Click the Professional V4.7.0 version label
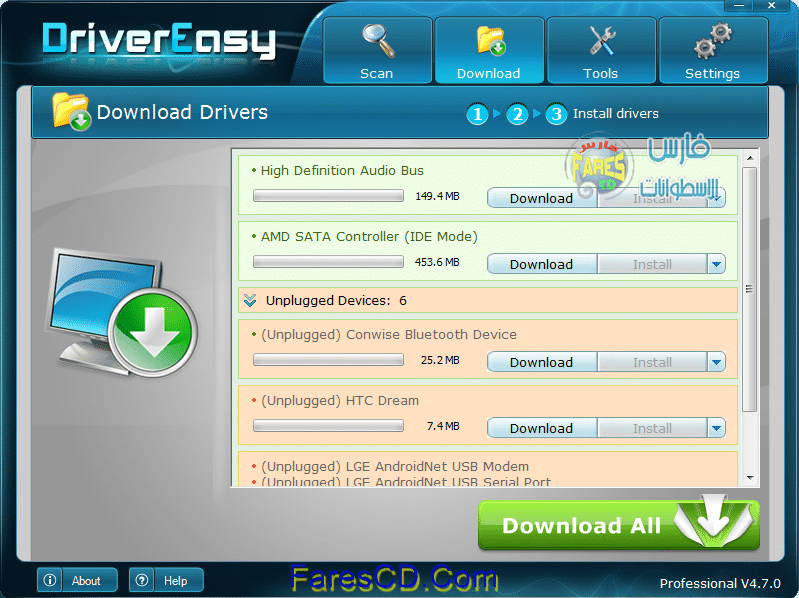The width and height of the screenshot is (799, 598). click(720, 583)
